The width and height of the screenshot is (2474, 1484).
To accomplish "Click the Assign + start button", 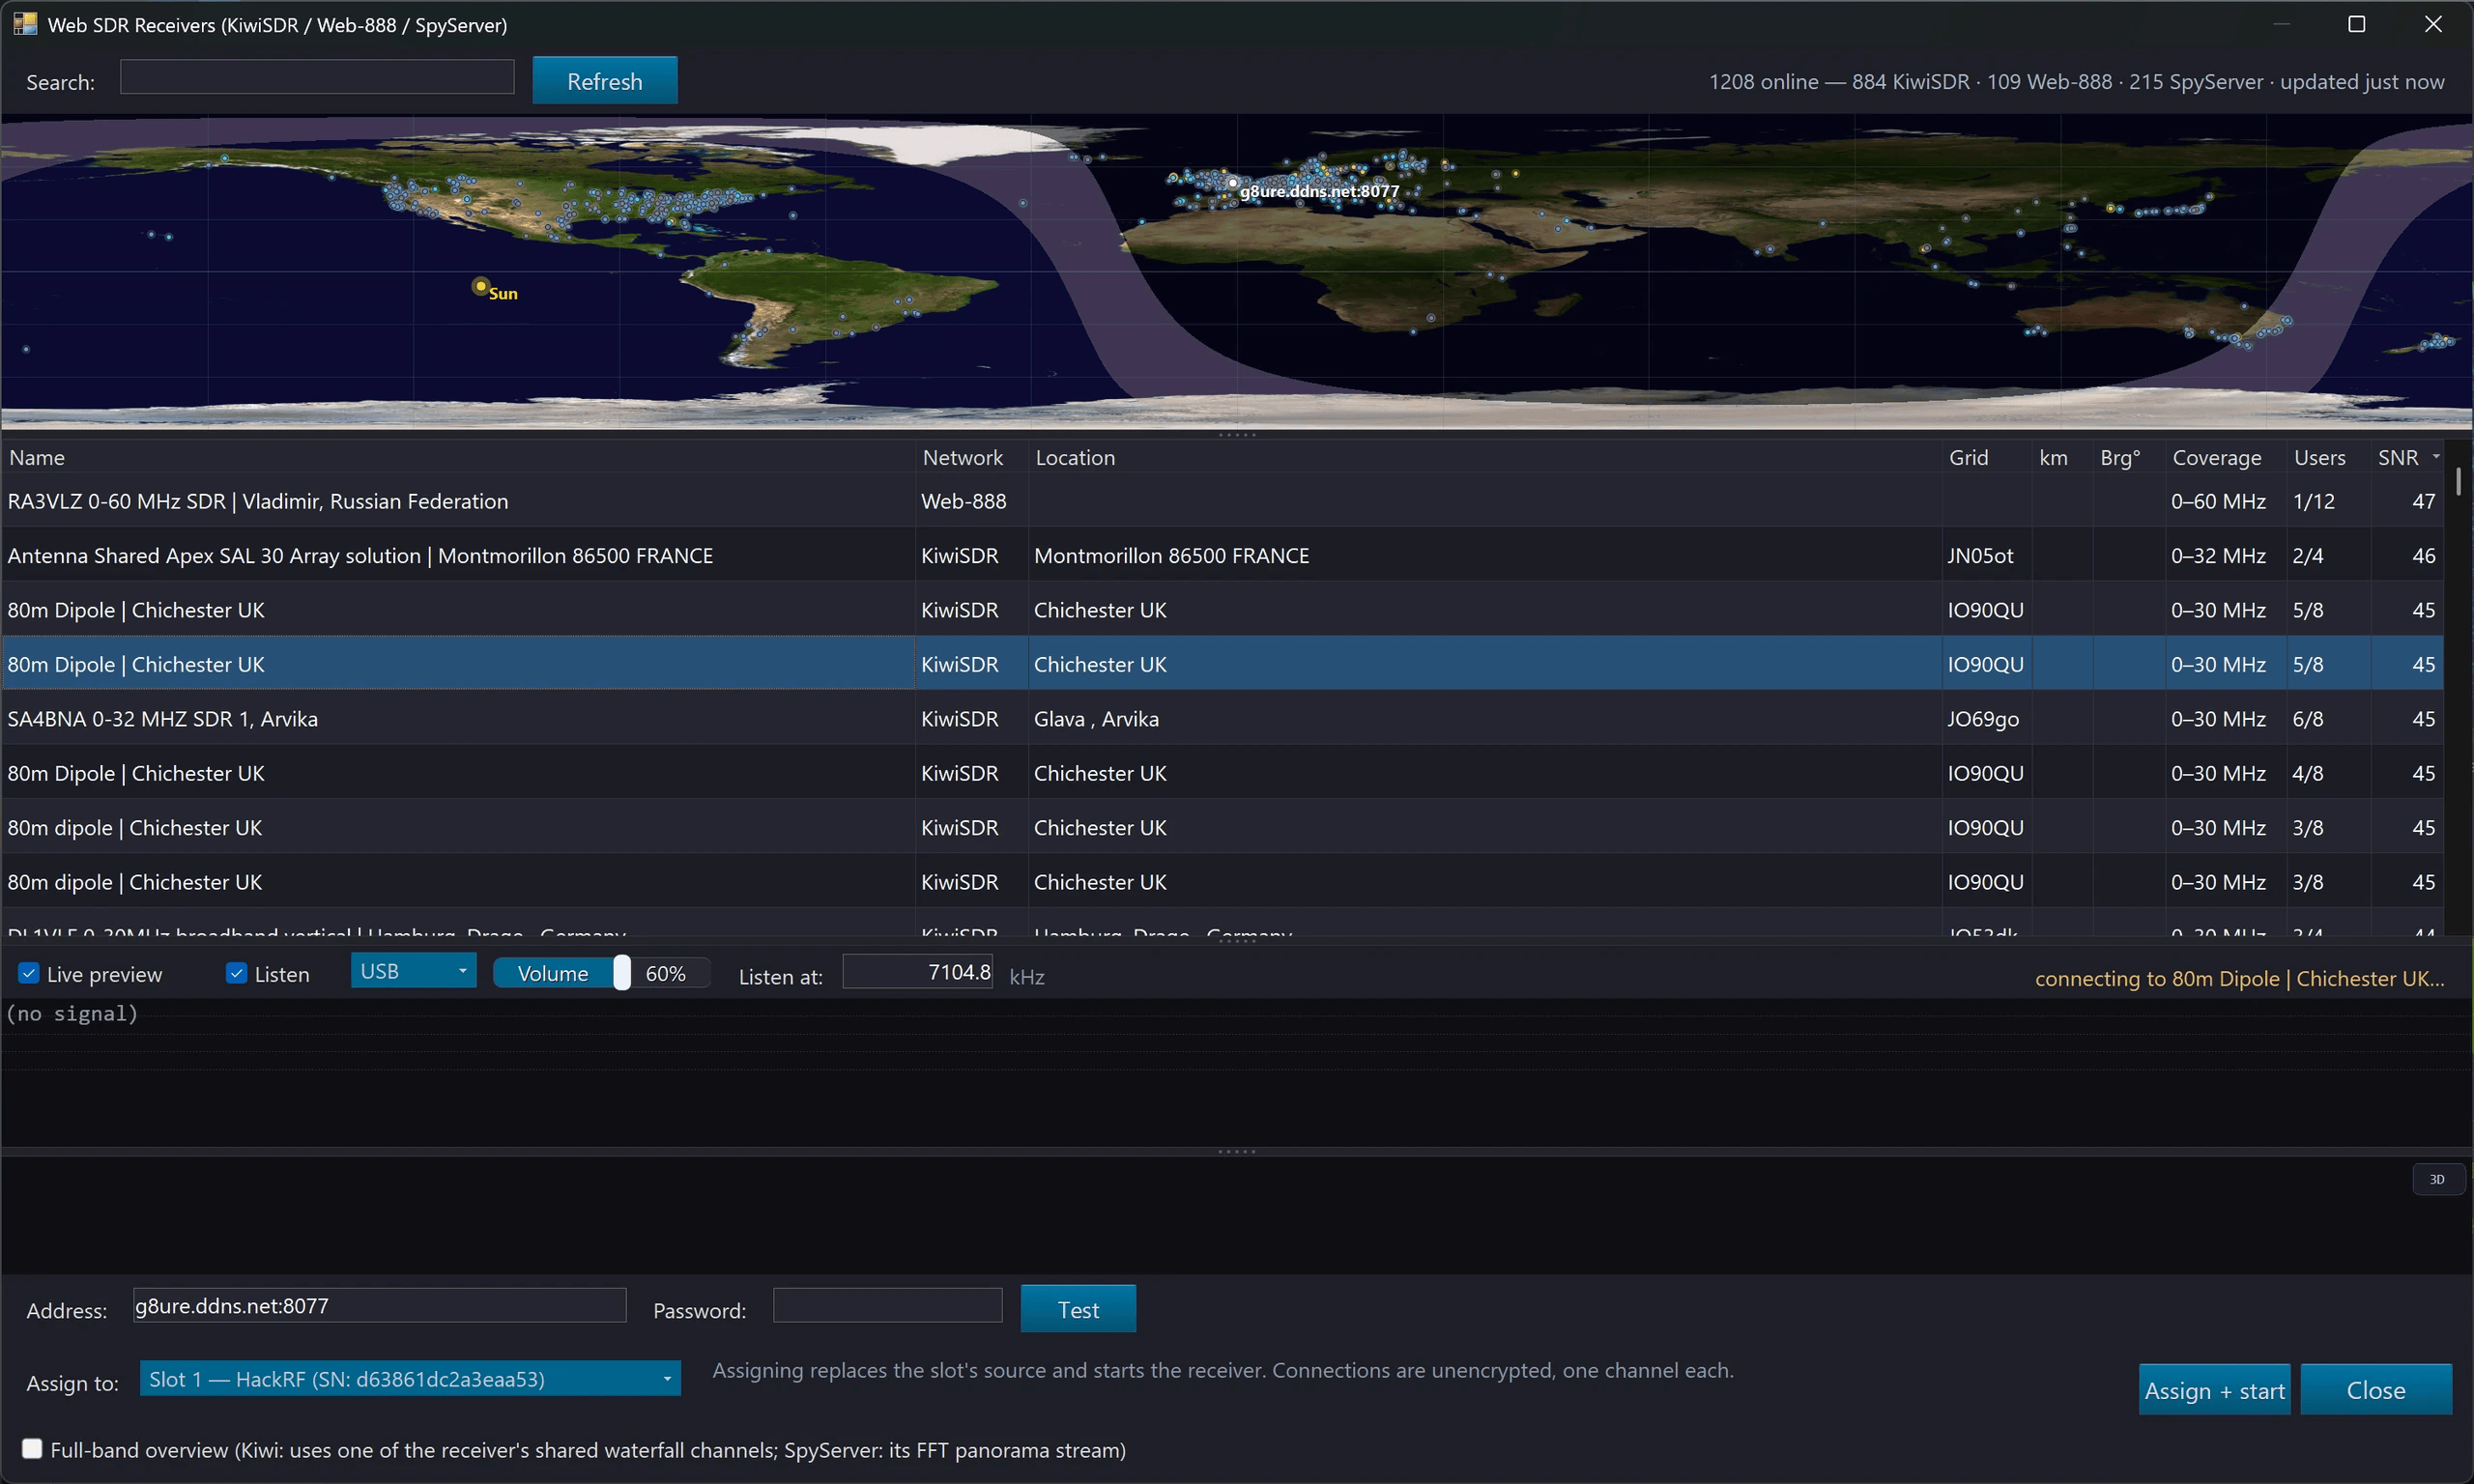I will point(2214,1390).
